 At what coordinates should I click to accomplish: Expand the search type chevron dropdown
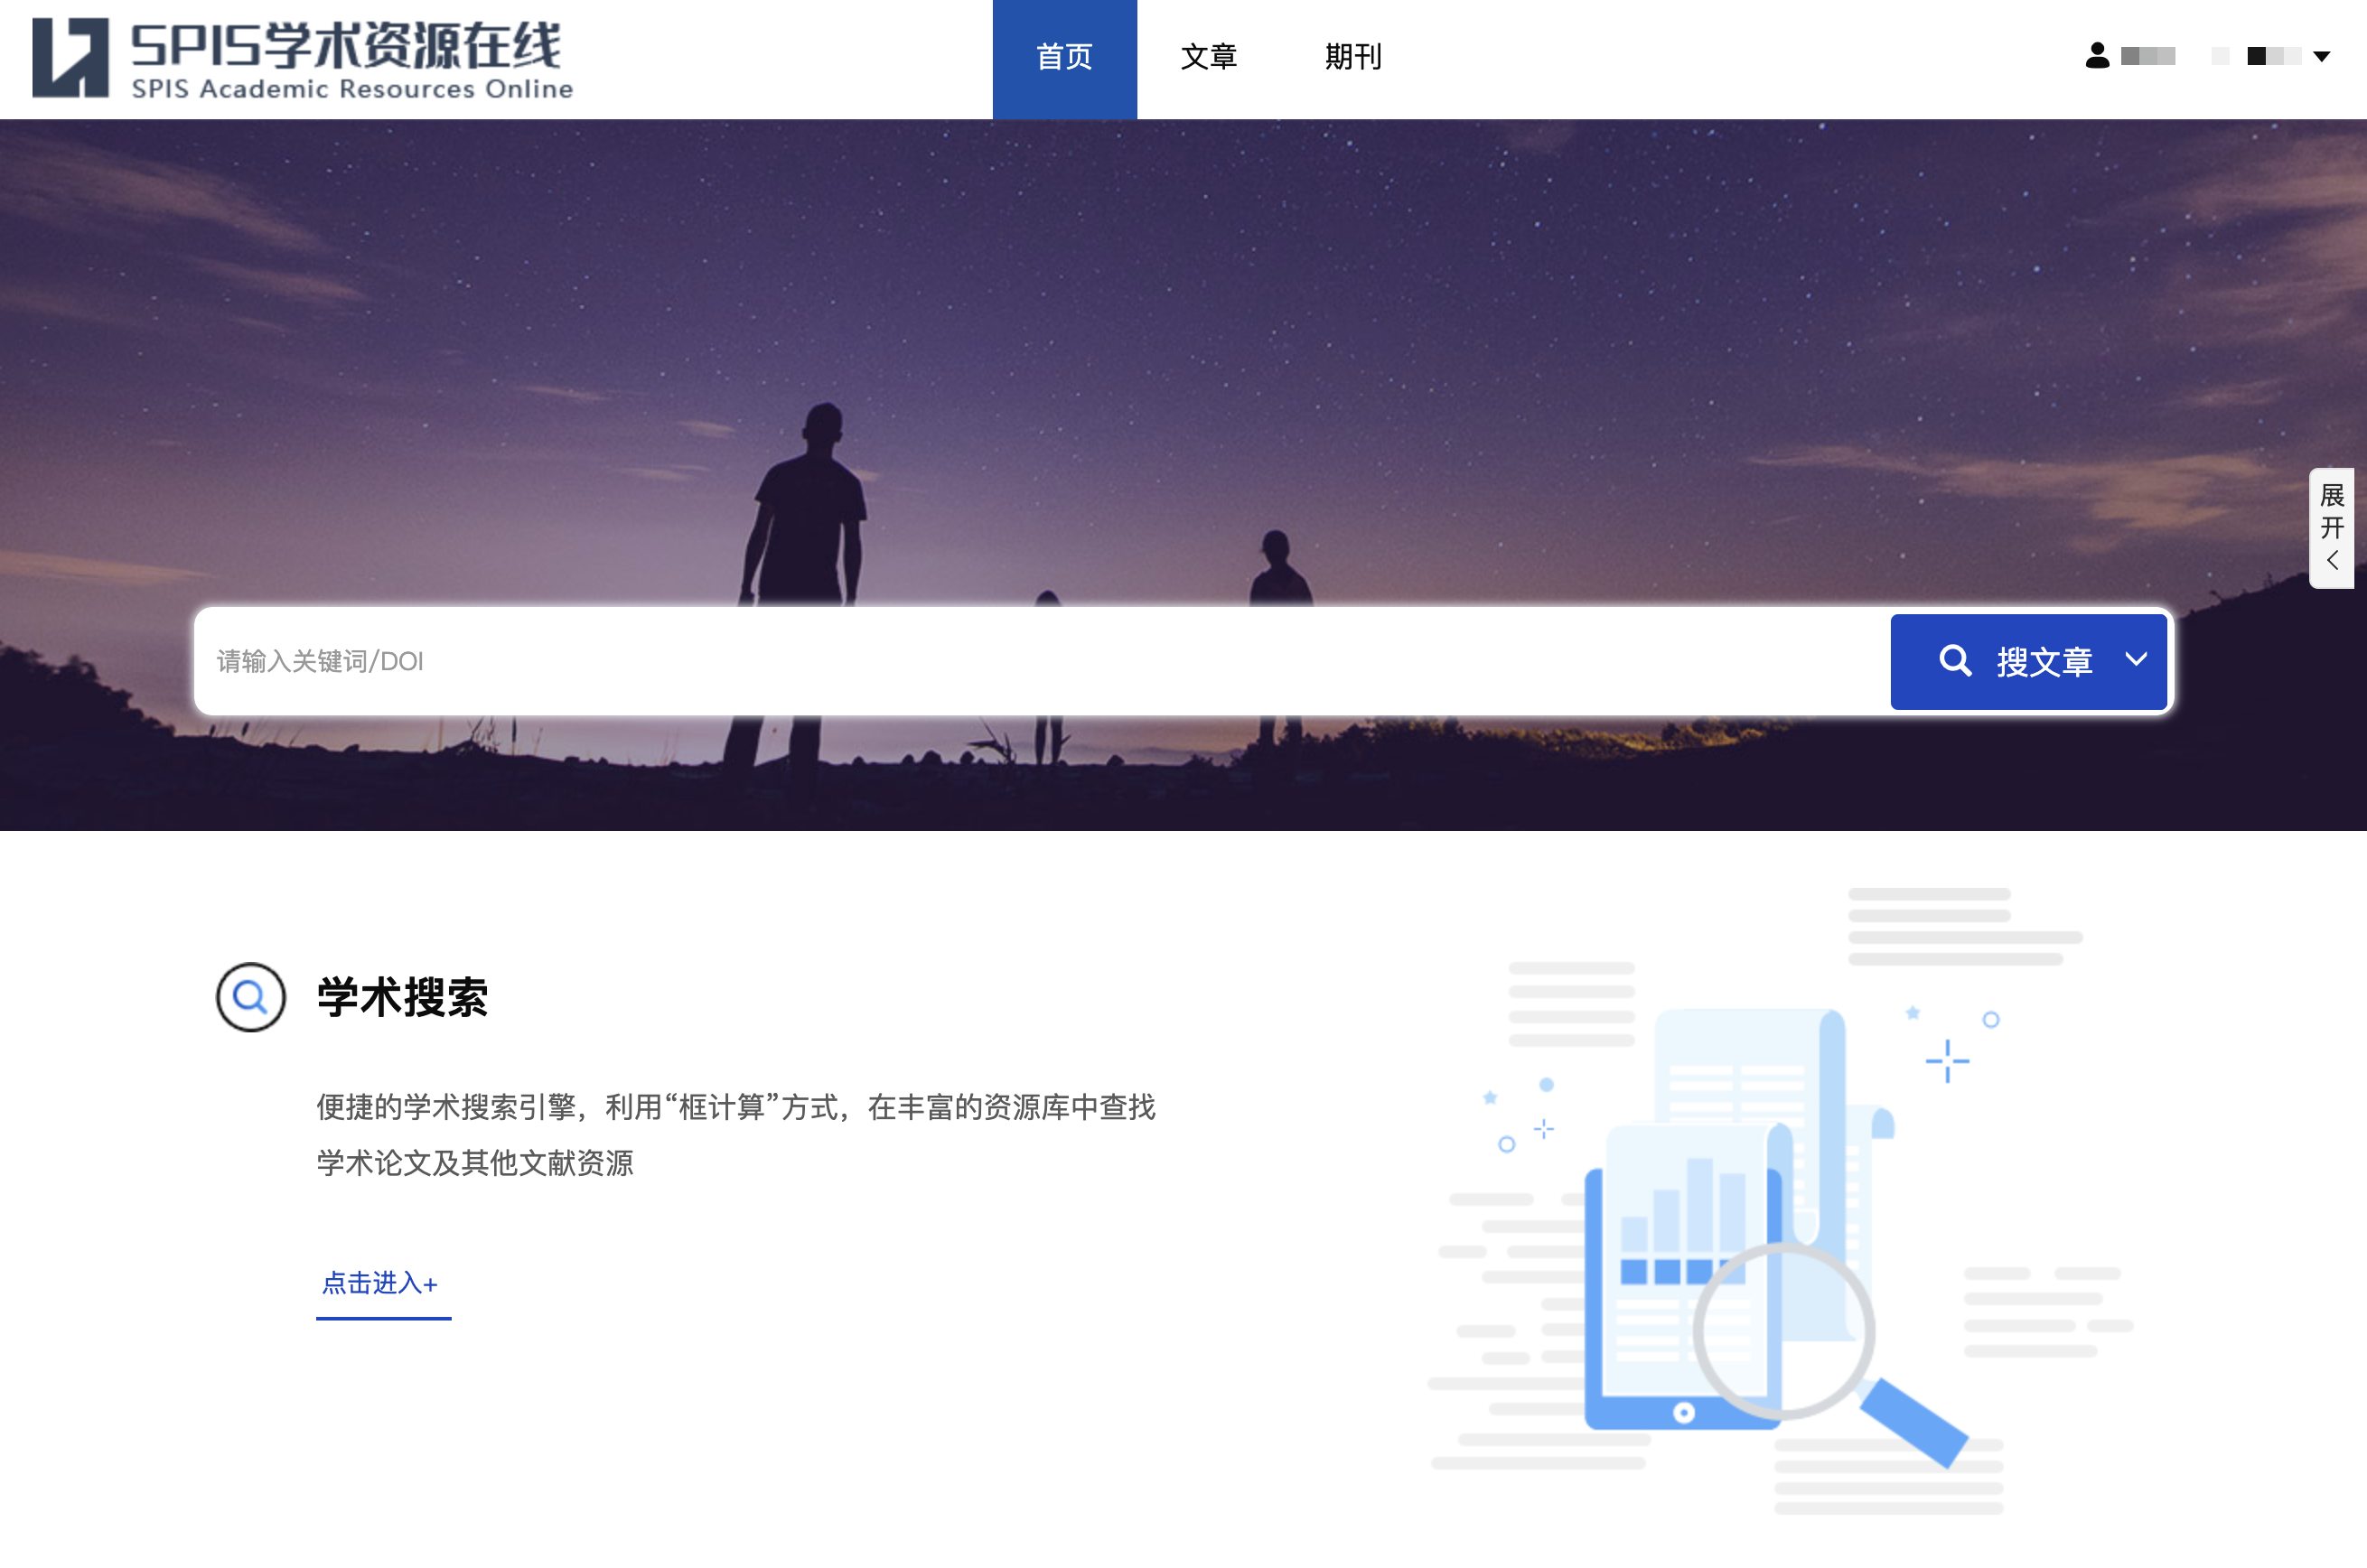(x=2135, y=660)
